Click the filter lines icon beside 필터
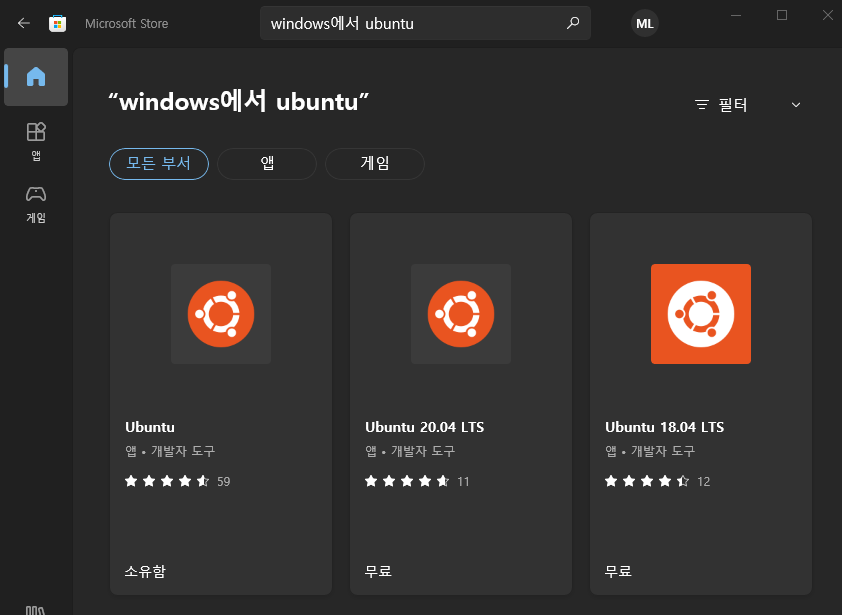This screenshot has width=842, height=615. [x=702, y=105]
